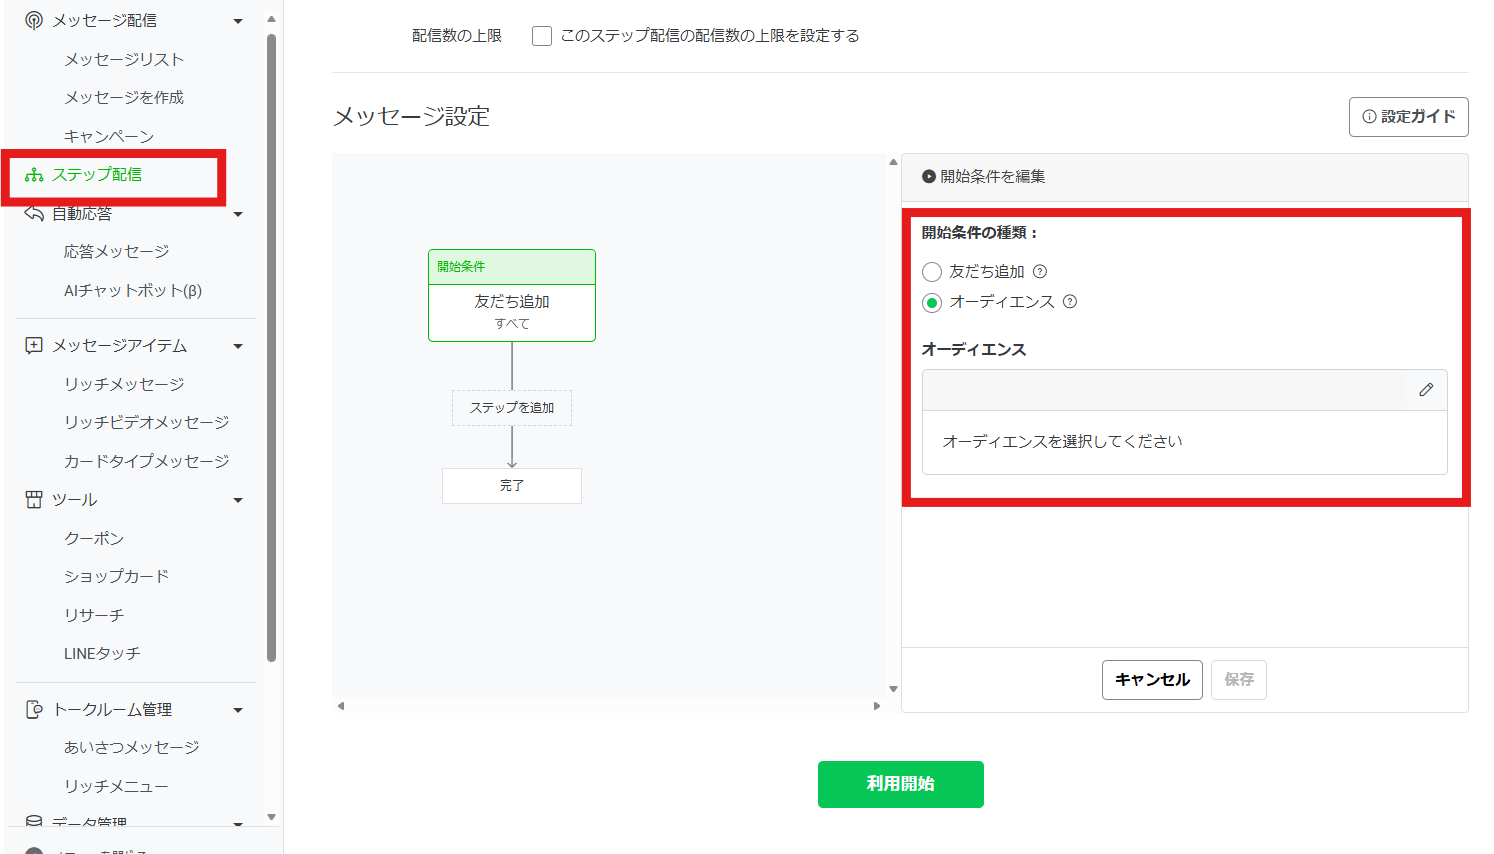Click the キャンセル button

[x=1152, y=680]
